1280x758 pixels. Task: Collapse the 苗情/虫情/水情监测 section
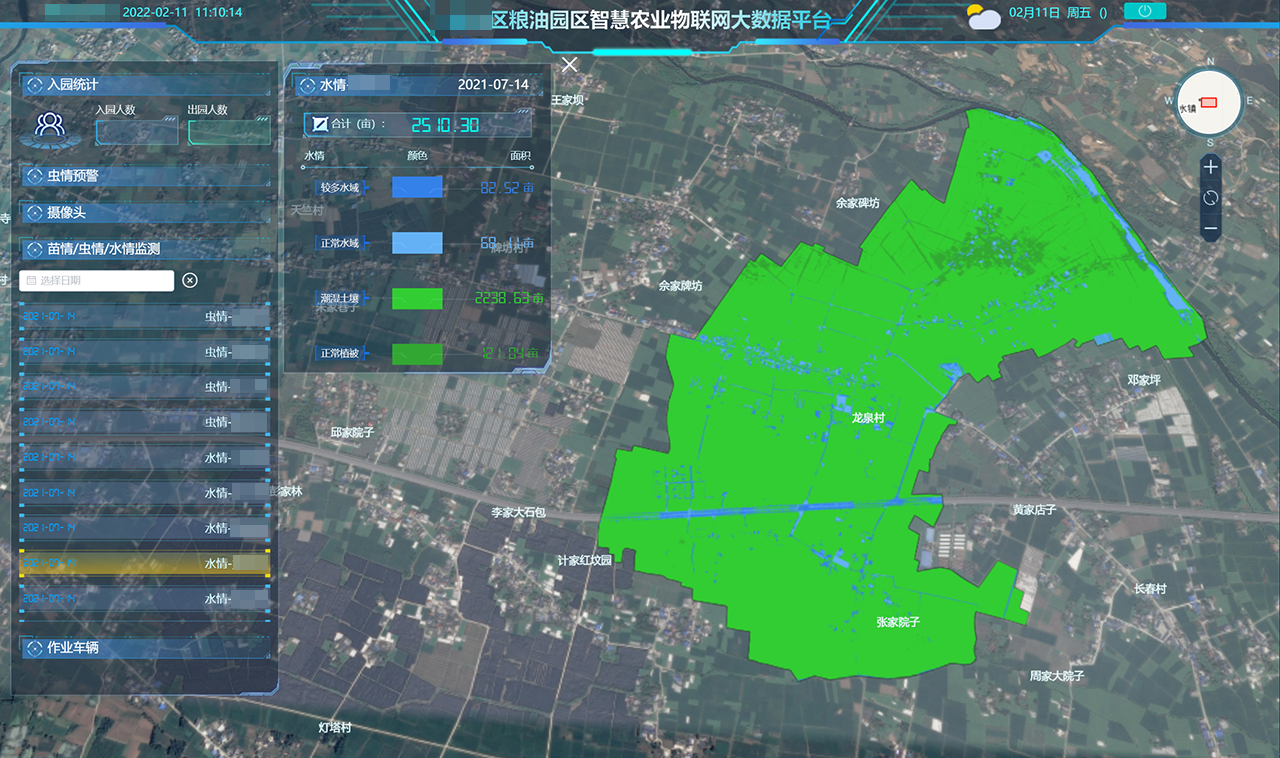[x=145, y=248]
